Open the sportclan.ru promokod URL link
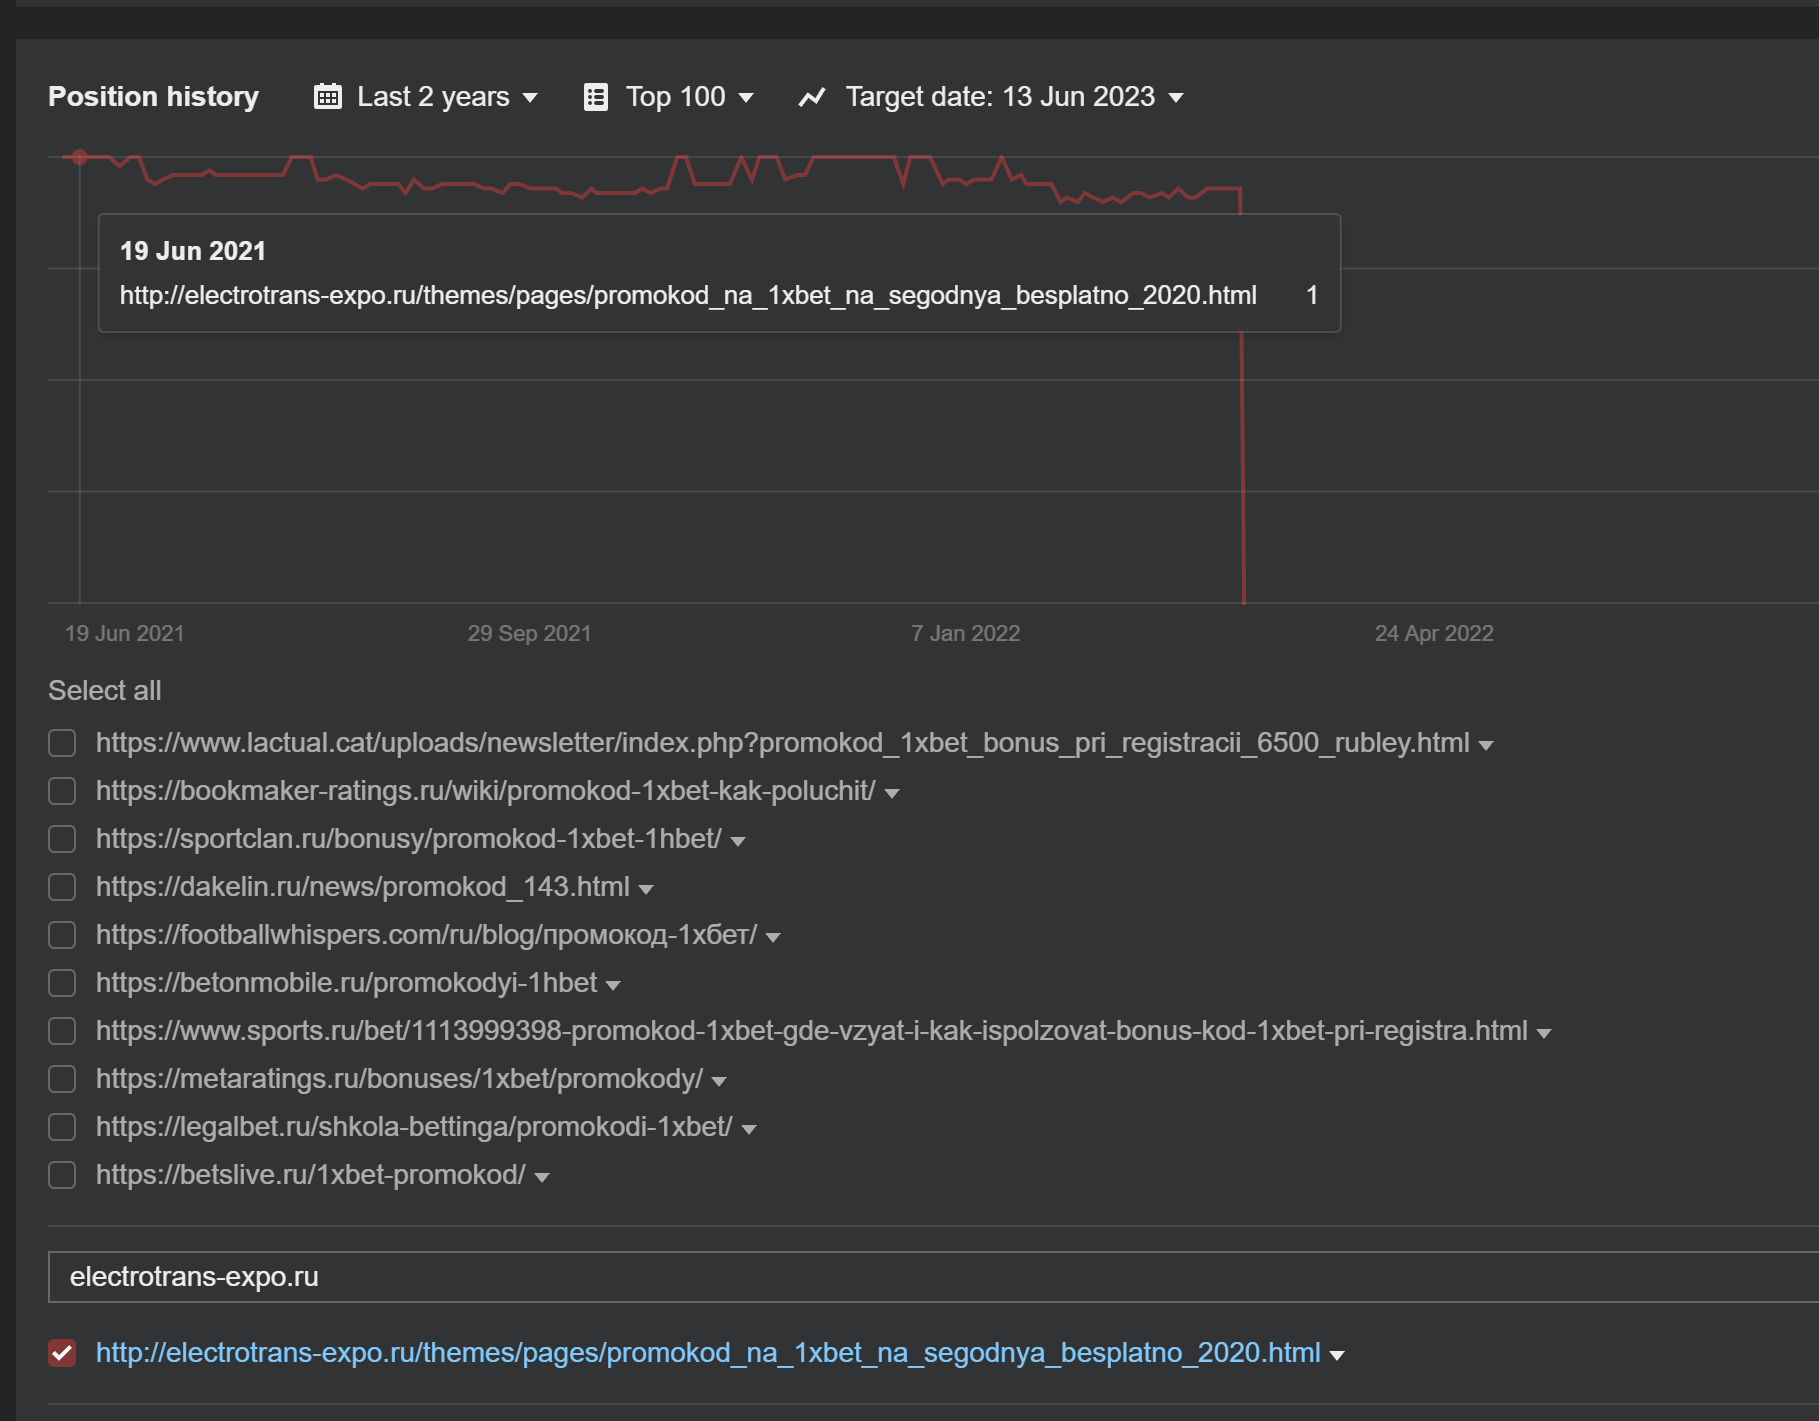This screenshot has width=1819, height=1421. 408,839
